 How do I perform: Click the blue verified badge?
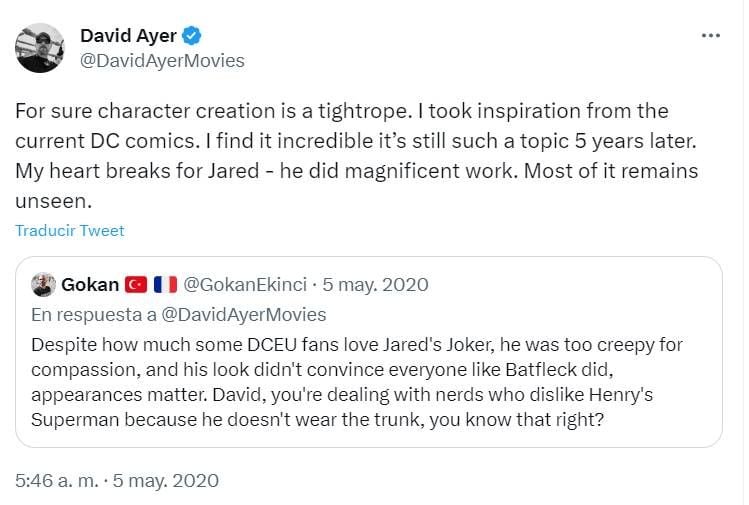[192, 36]
